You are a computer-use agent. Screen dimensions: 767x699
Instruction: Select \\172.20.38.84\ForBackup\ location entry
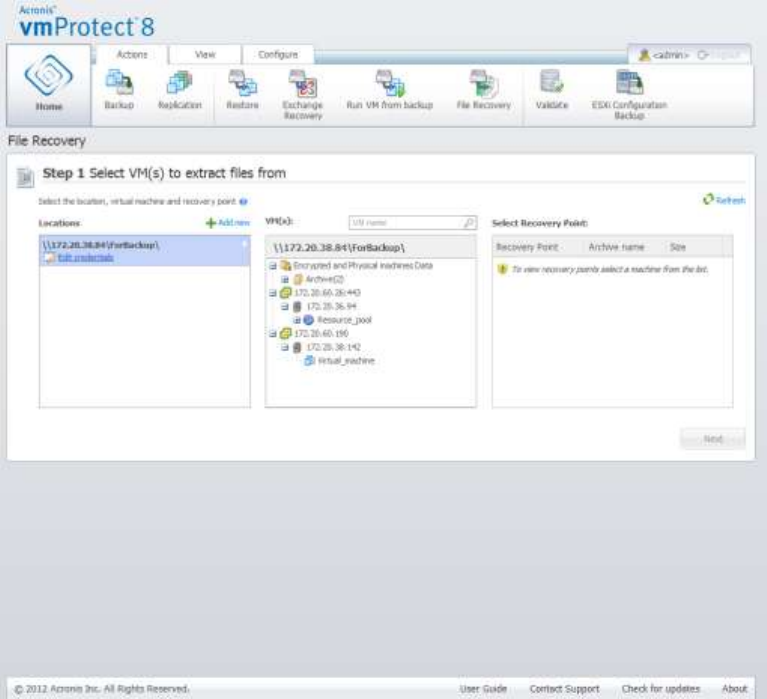coord(145,251)
